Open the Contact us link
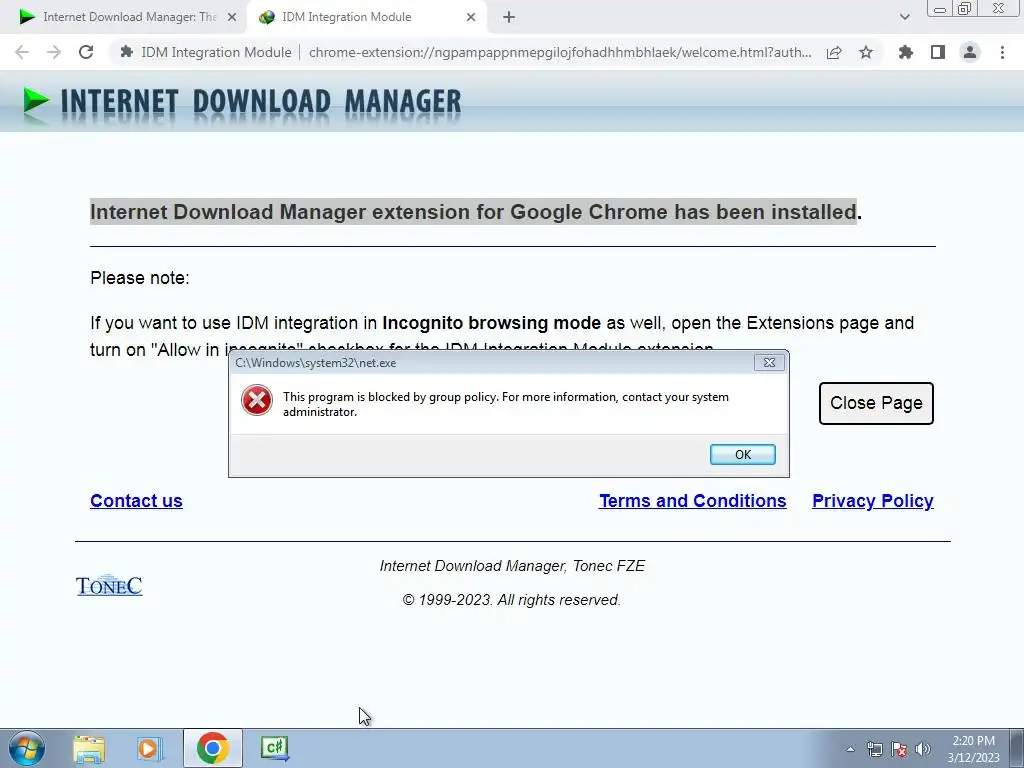 (x=136, y=501)
